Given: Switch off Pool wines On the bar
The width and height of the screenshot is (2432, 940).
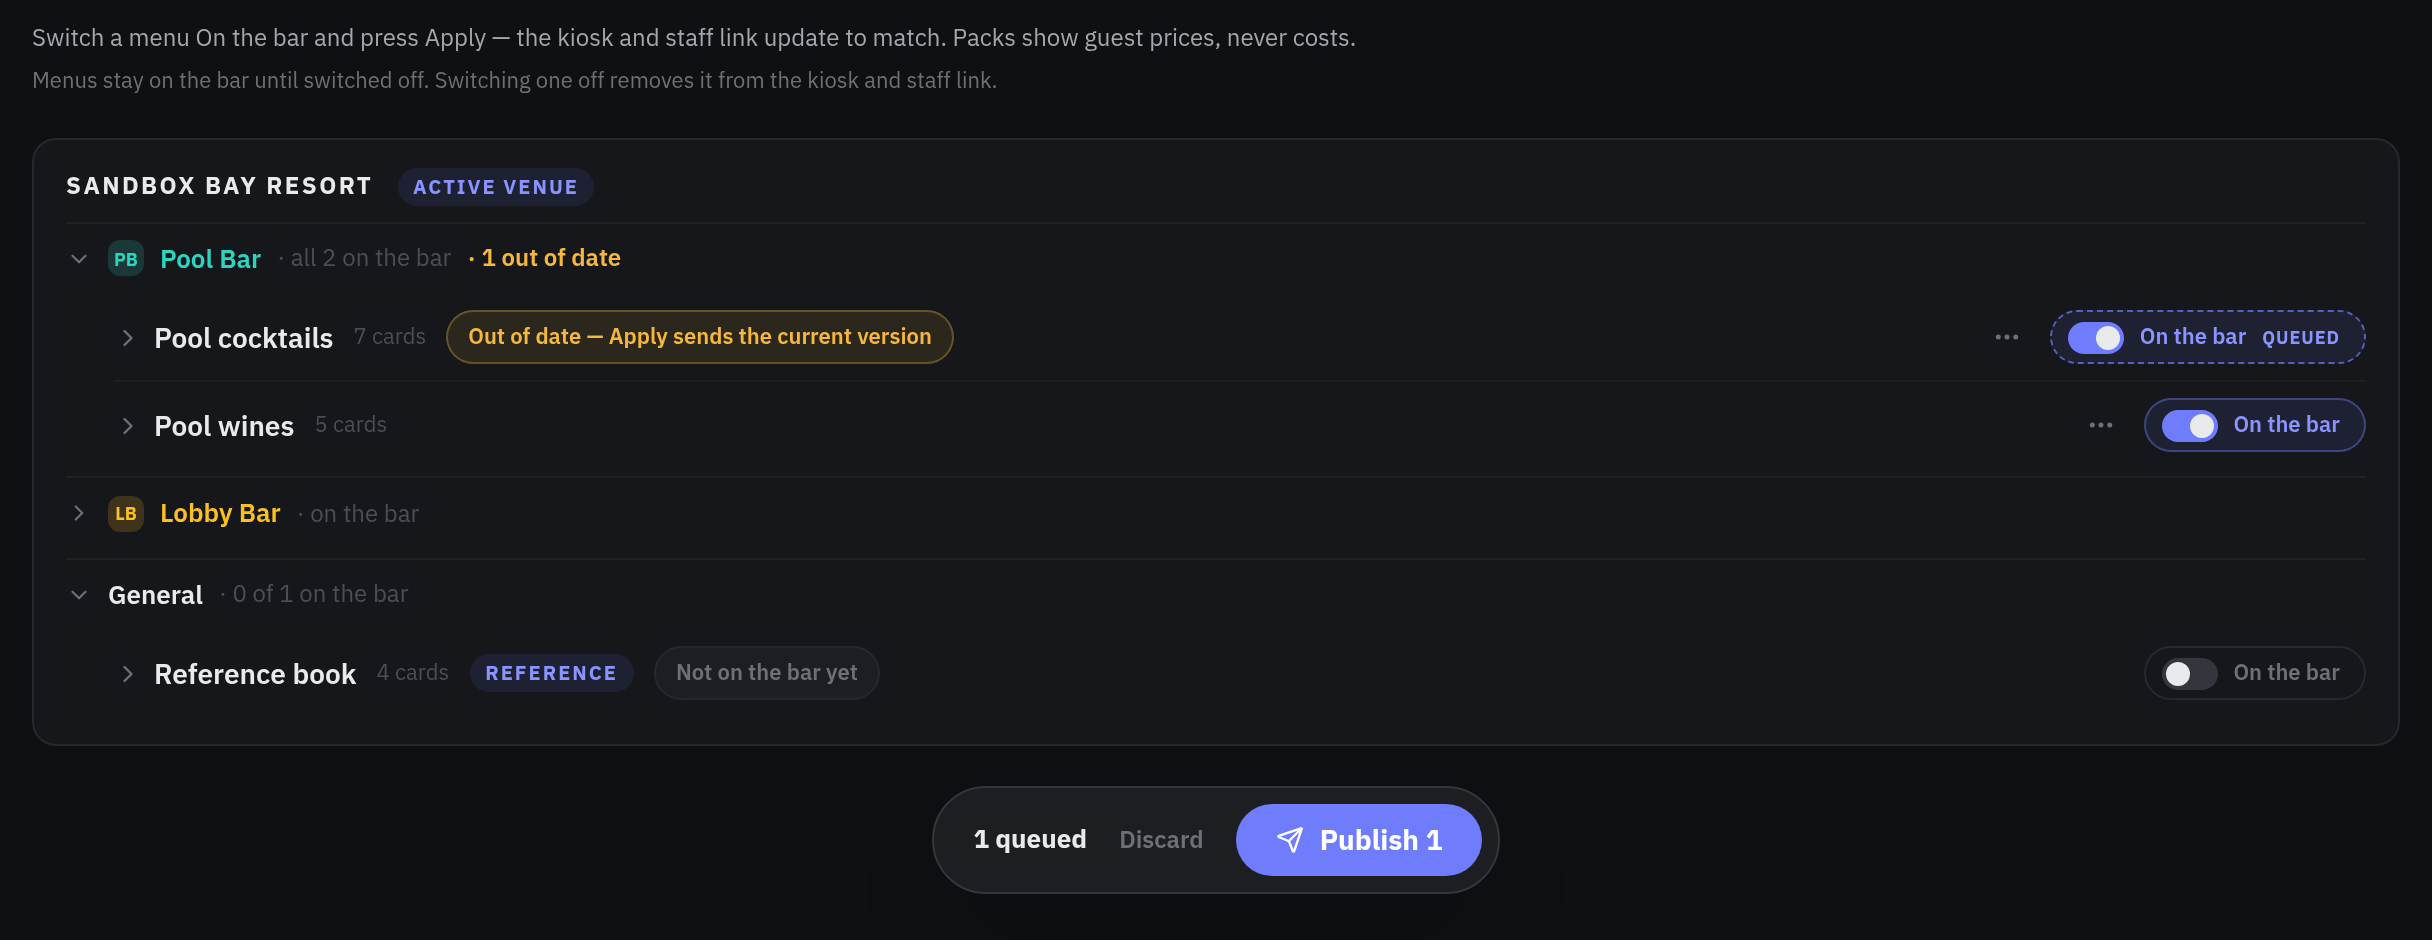Looking at the screenshot, I should 2190,426.
